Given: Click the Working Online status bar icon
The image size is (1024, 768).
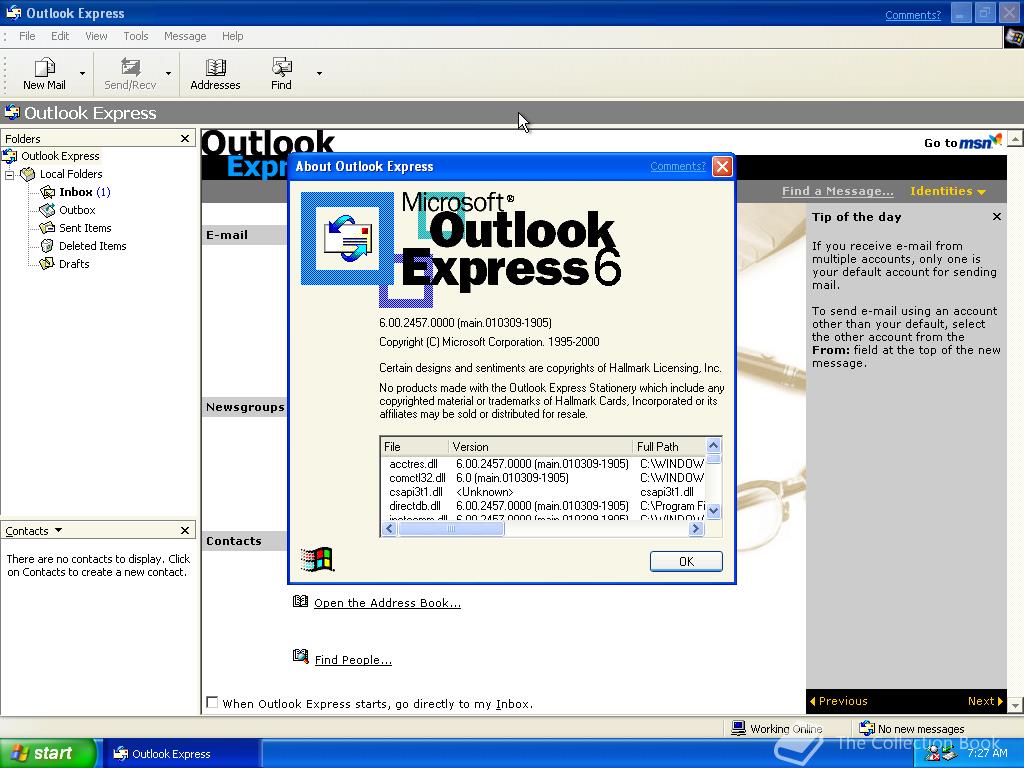Looking at the screenshot, I should point(738,728).
